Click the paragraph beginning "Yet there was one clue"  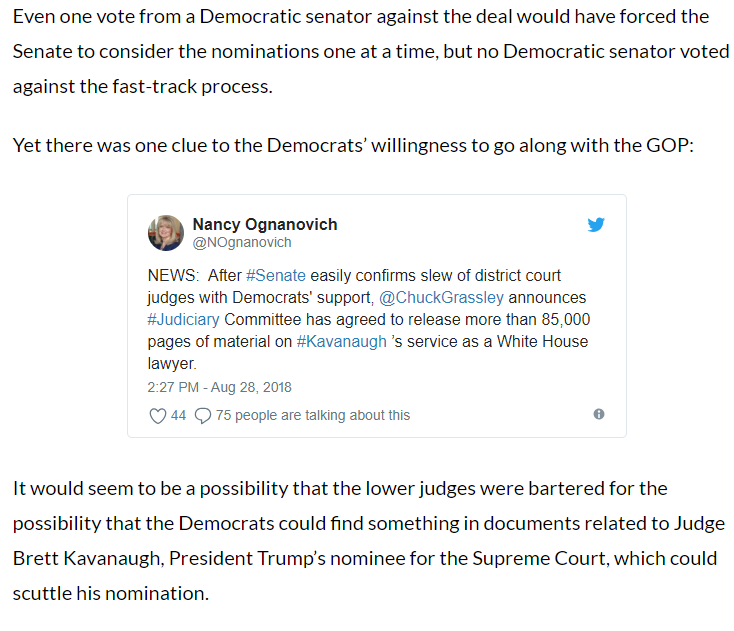click(353, 146)
